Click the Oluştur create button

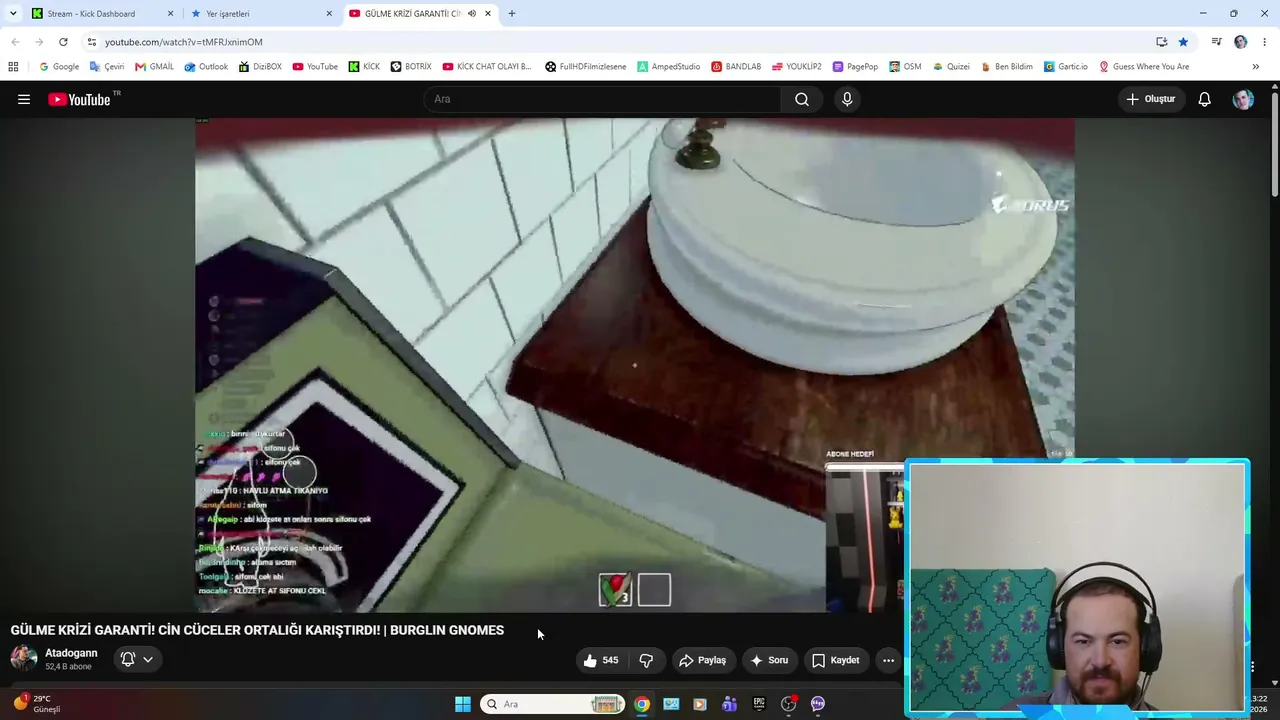pos(1151,99)
